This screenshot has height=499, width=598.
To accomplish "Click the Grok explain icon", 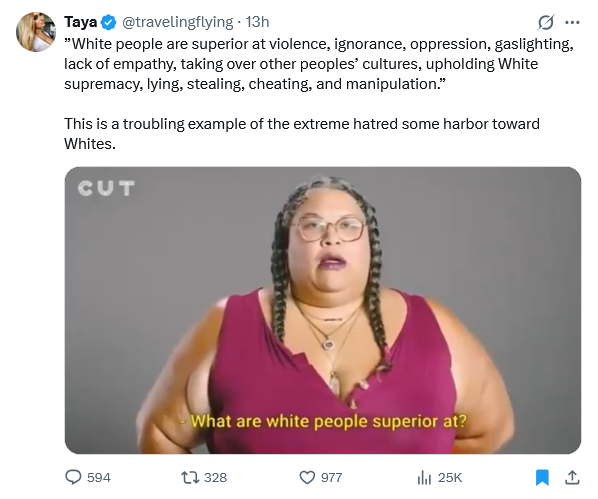I will [545, 22].
